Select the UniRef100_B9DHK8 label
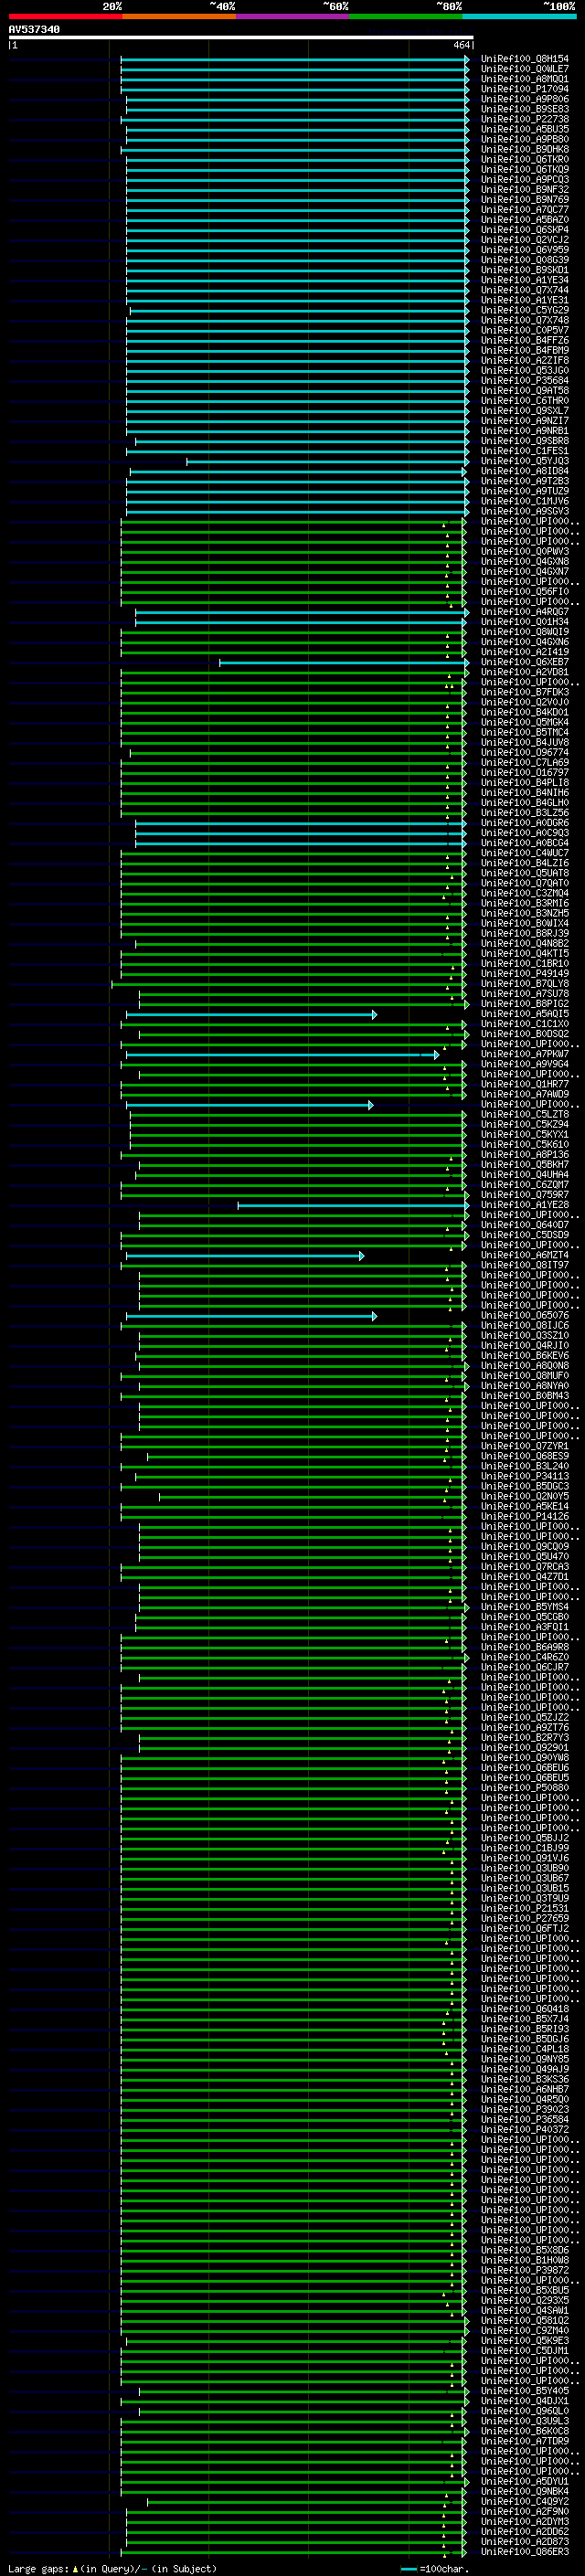The width and height of the screenshot is (585, 2576). (524, 149)
